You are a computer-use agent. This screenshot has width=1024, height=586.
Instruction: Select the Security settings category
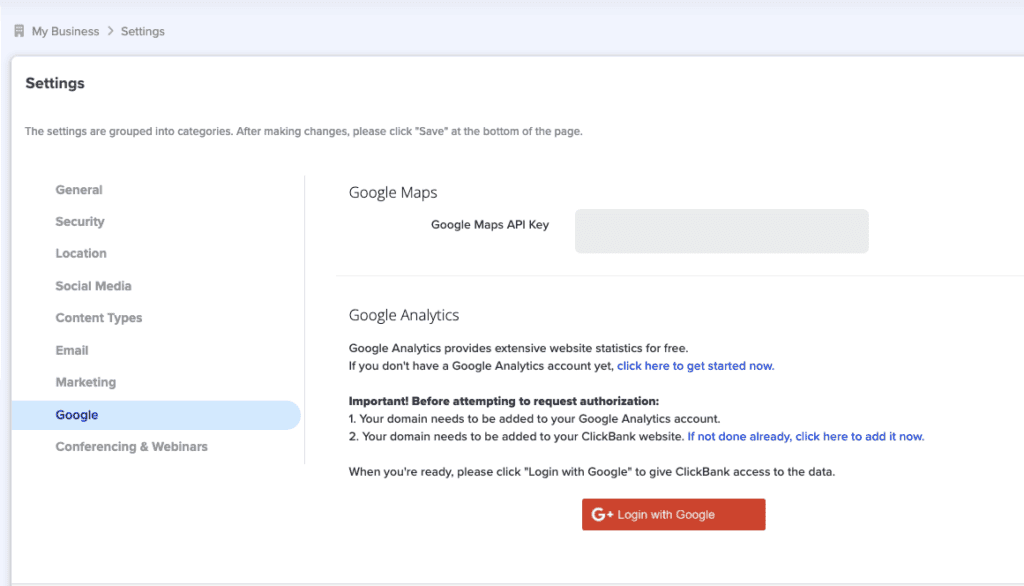point(80,221)
